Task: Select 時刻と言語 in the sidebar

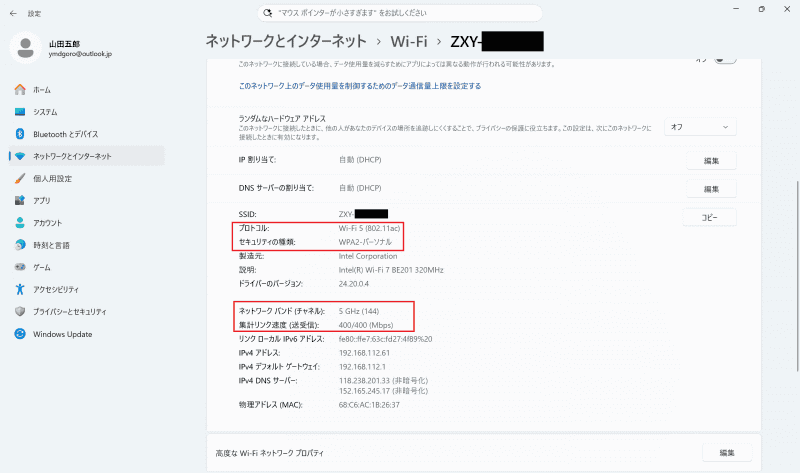Action: click(87, 245)
